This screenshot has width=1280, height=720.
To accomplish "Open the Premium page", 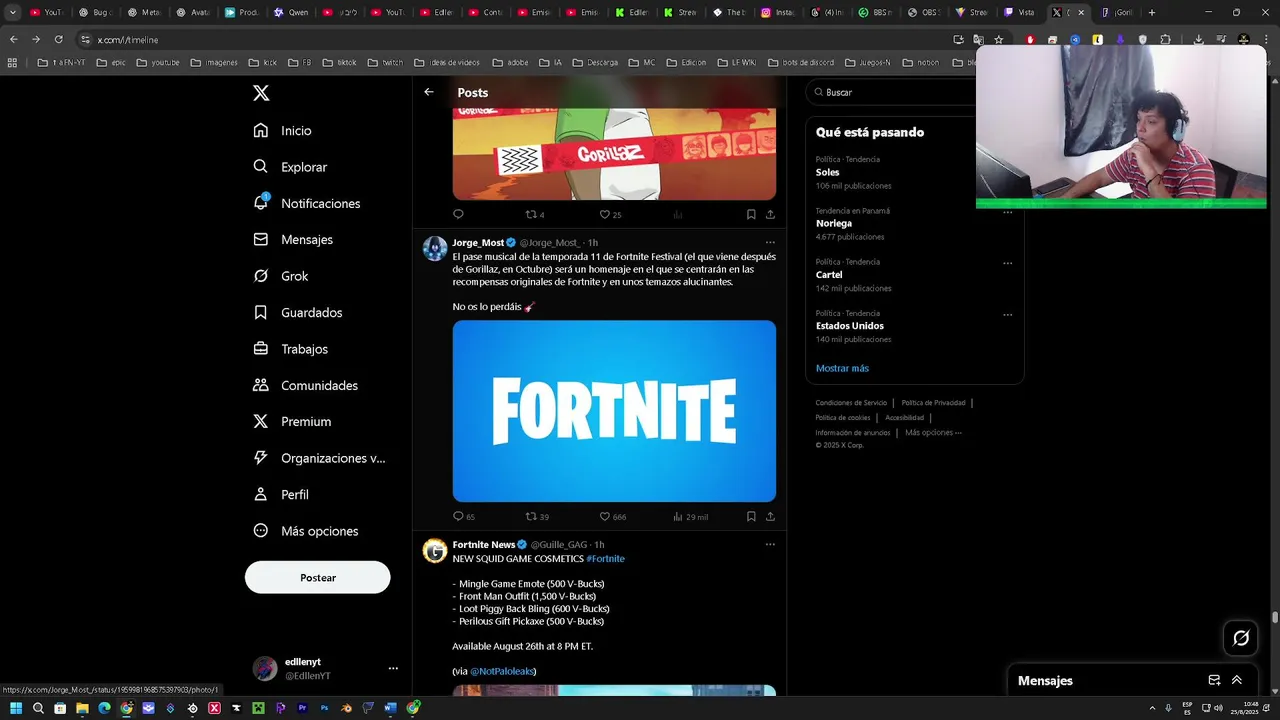I will tap(292, 422).
